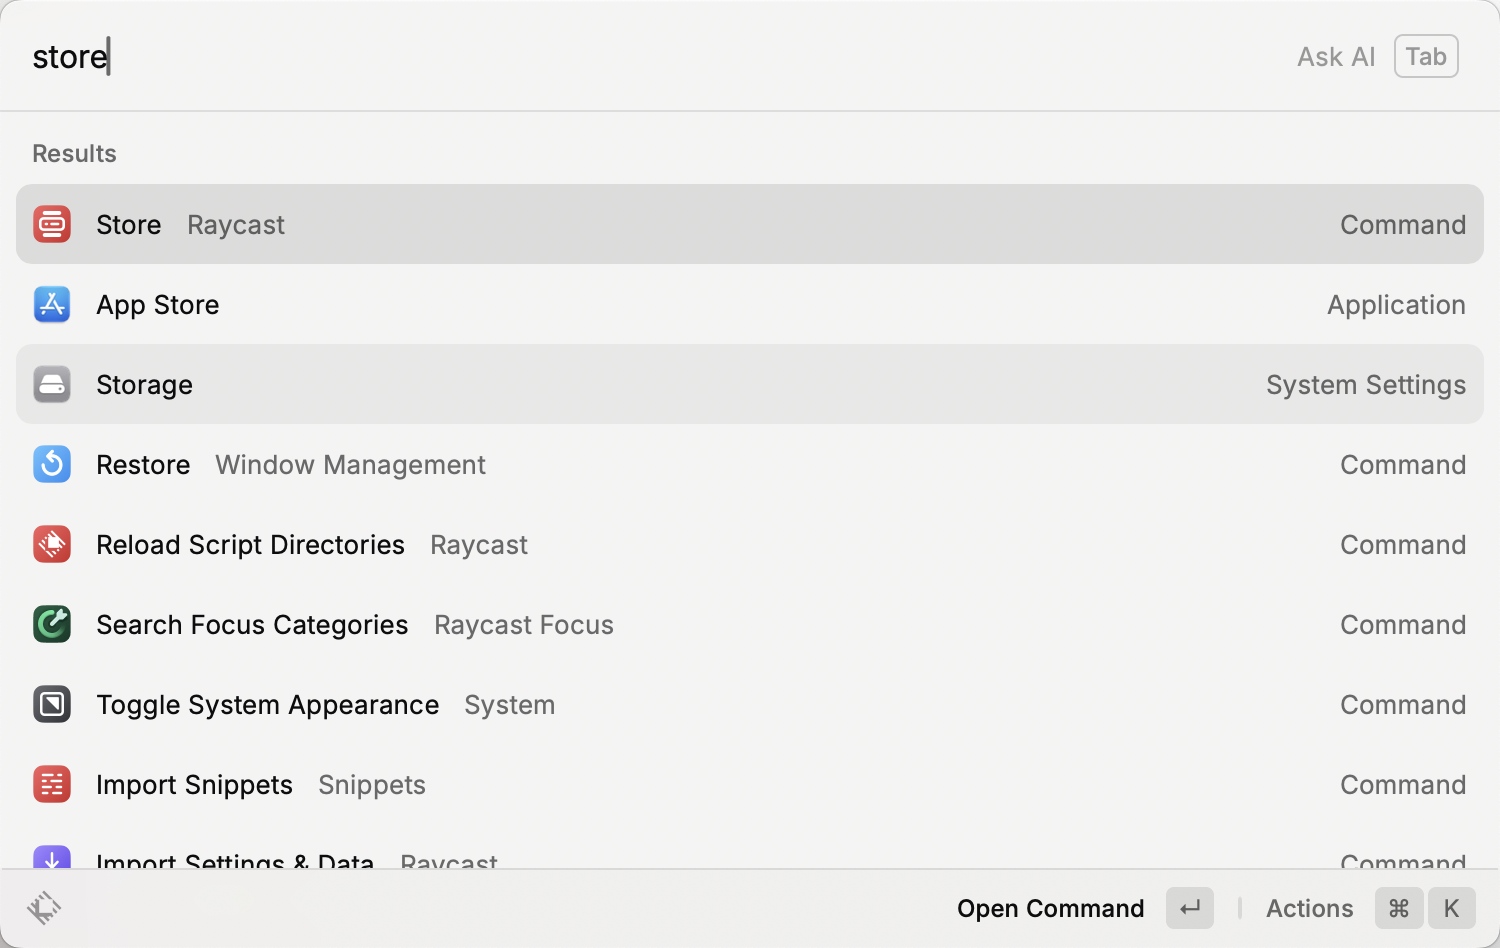Click the red Raycast Store icon

click(52, 224)
